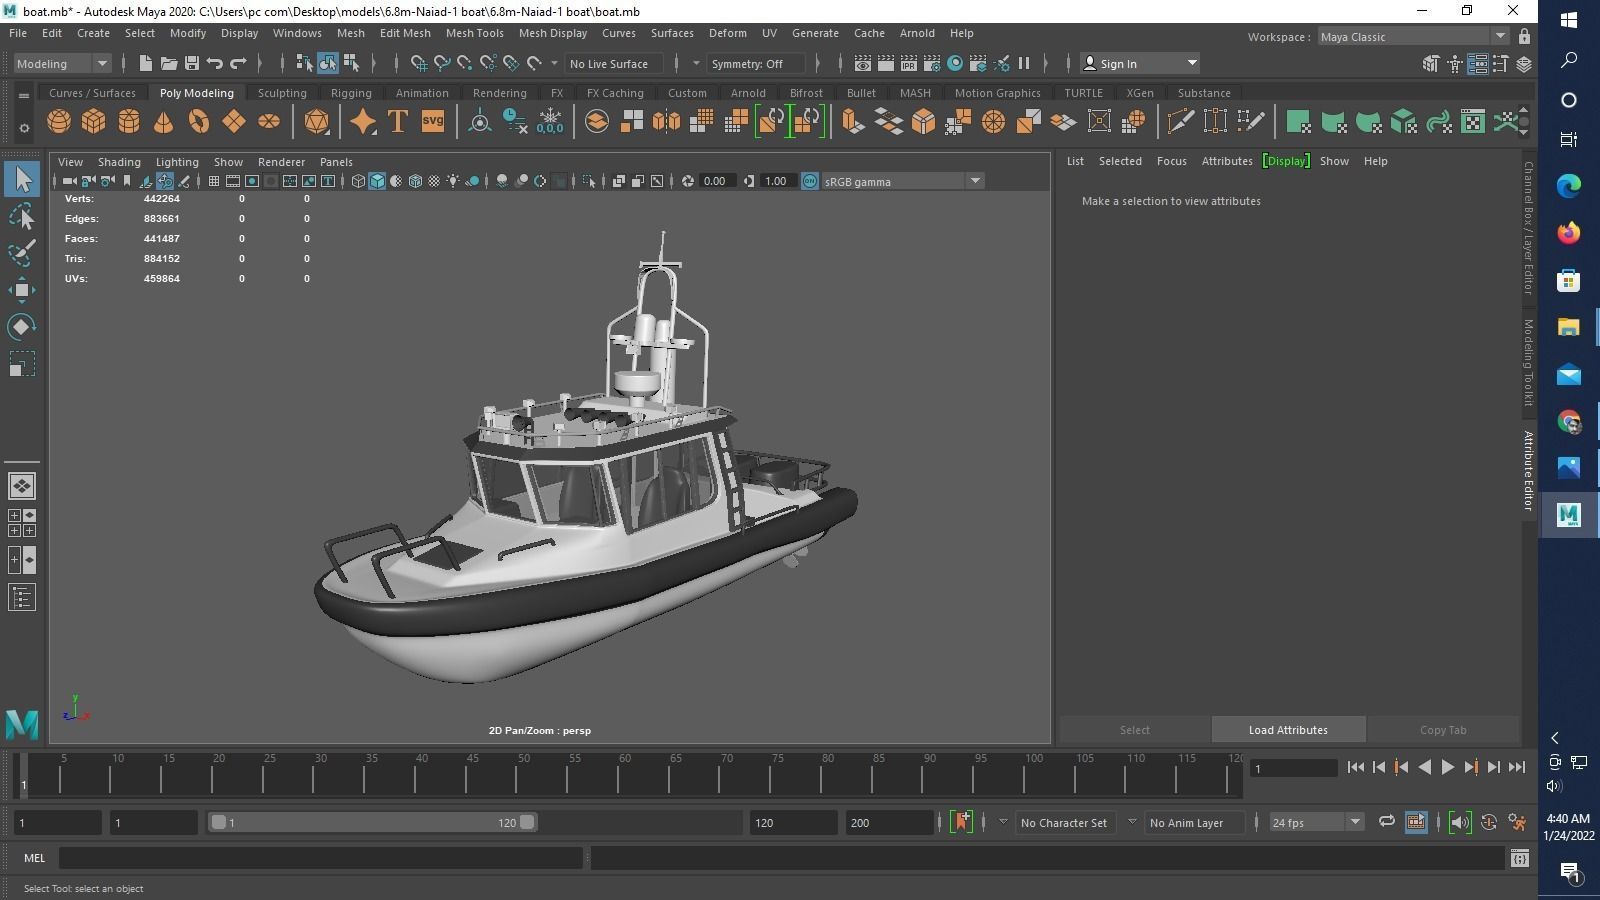Screen dimensions: 1600x900
Task: Open the Channel Box / Layer Editor side tab
Action: 1528,228
